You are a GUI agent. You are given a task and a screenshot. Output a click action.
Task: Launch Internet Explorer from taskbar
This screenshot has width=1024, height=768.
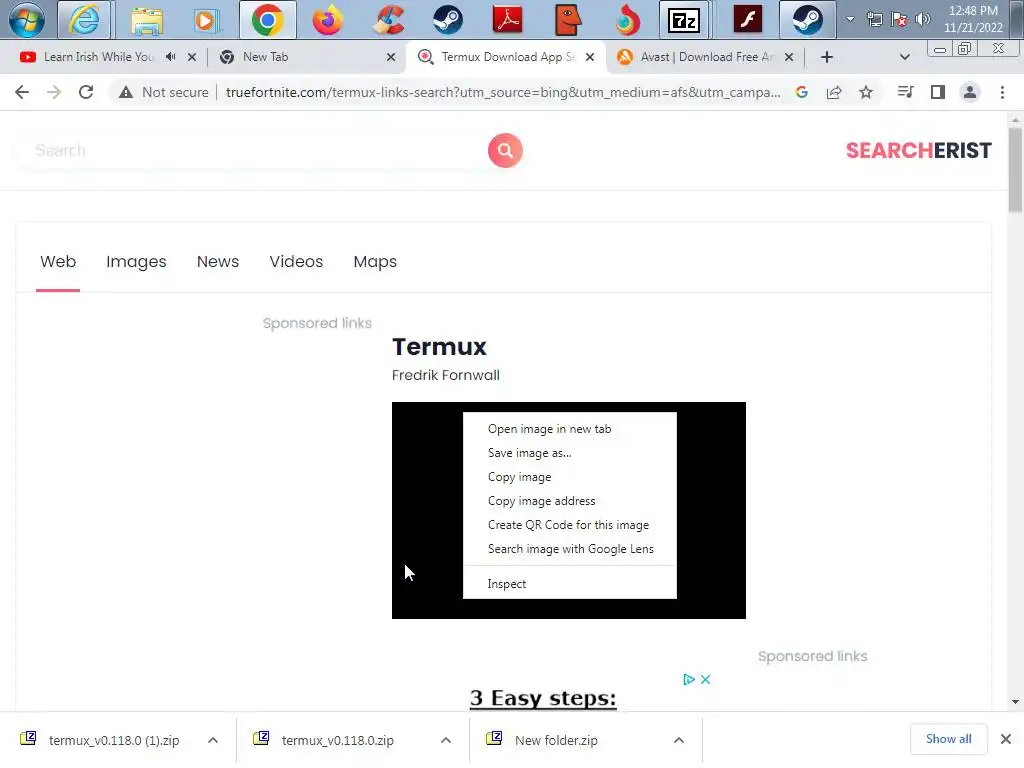84,20
